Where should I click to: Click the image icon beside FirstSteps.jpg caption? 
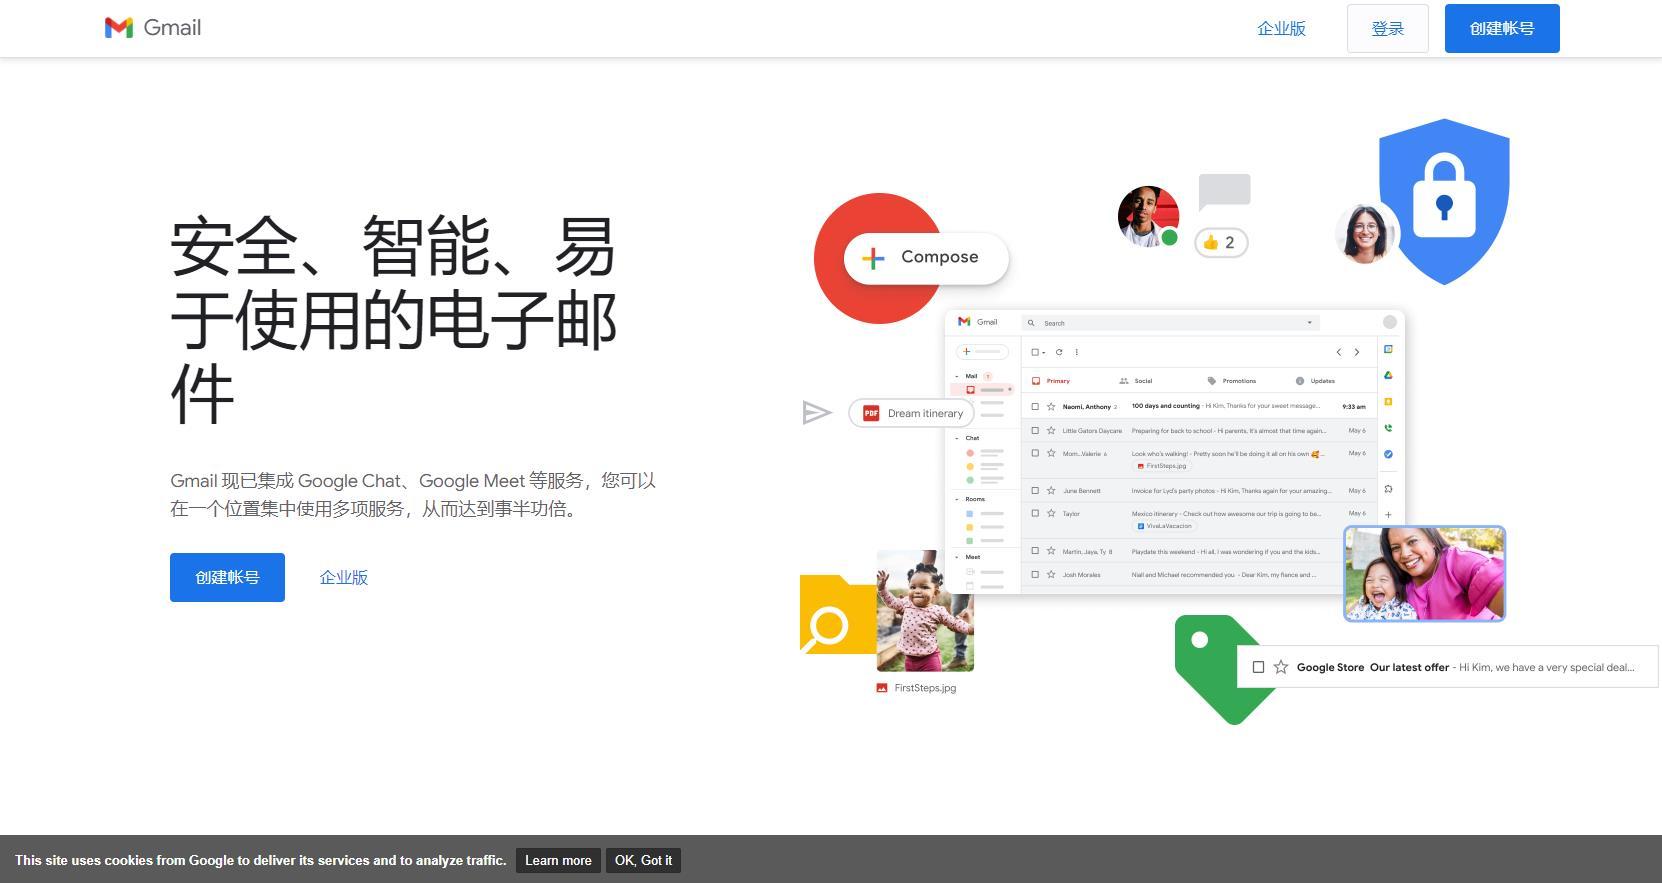click(882, 688)
